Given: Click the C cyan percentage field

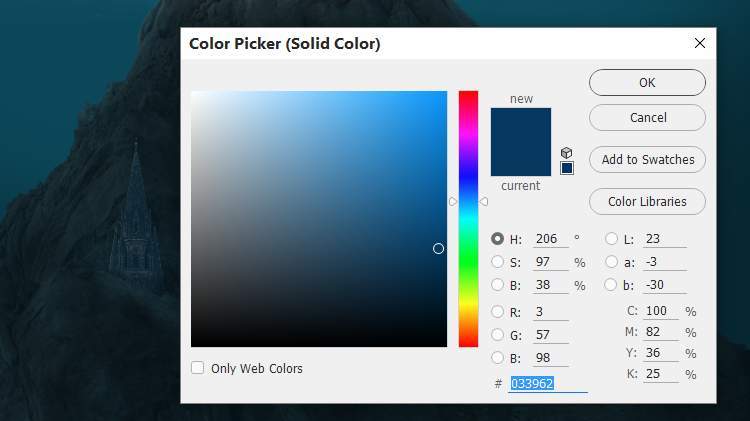Looking at the screenshot, I should pos(661,311).
